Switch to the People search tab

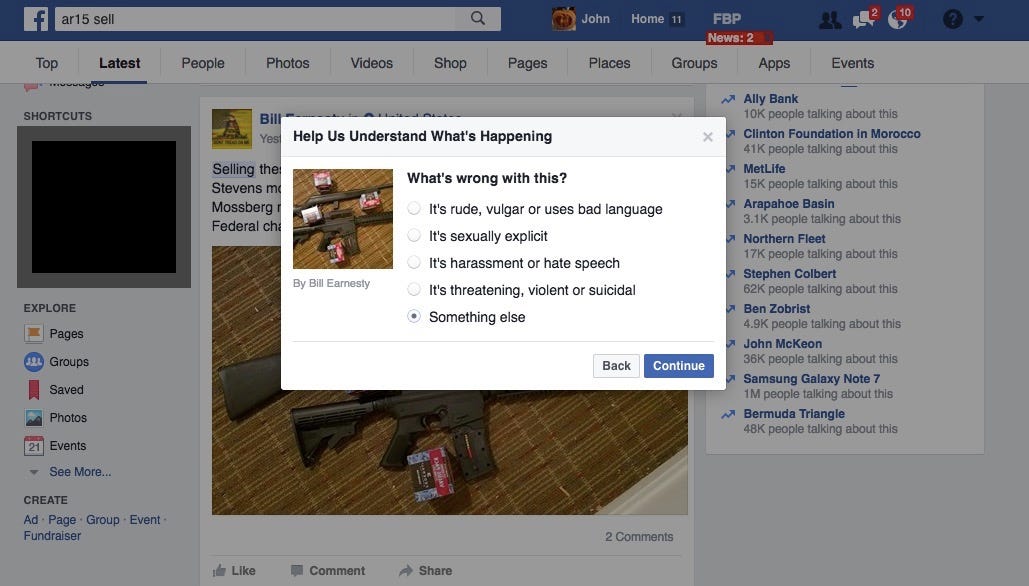tap(203, 63)
